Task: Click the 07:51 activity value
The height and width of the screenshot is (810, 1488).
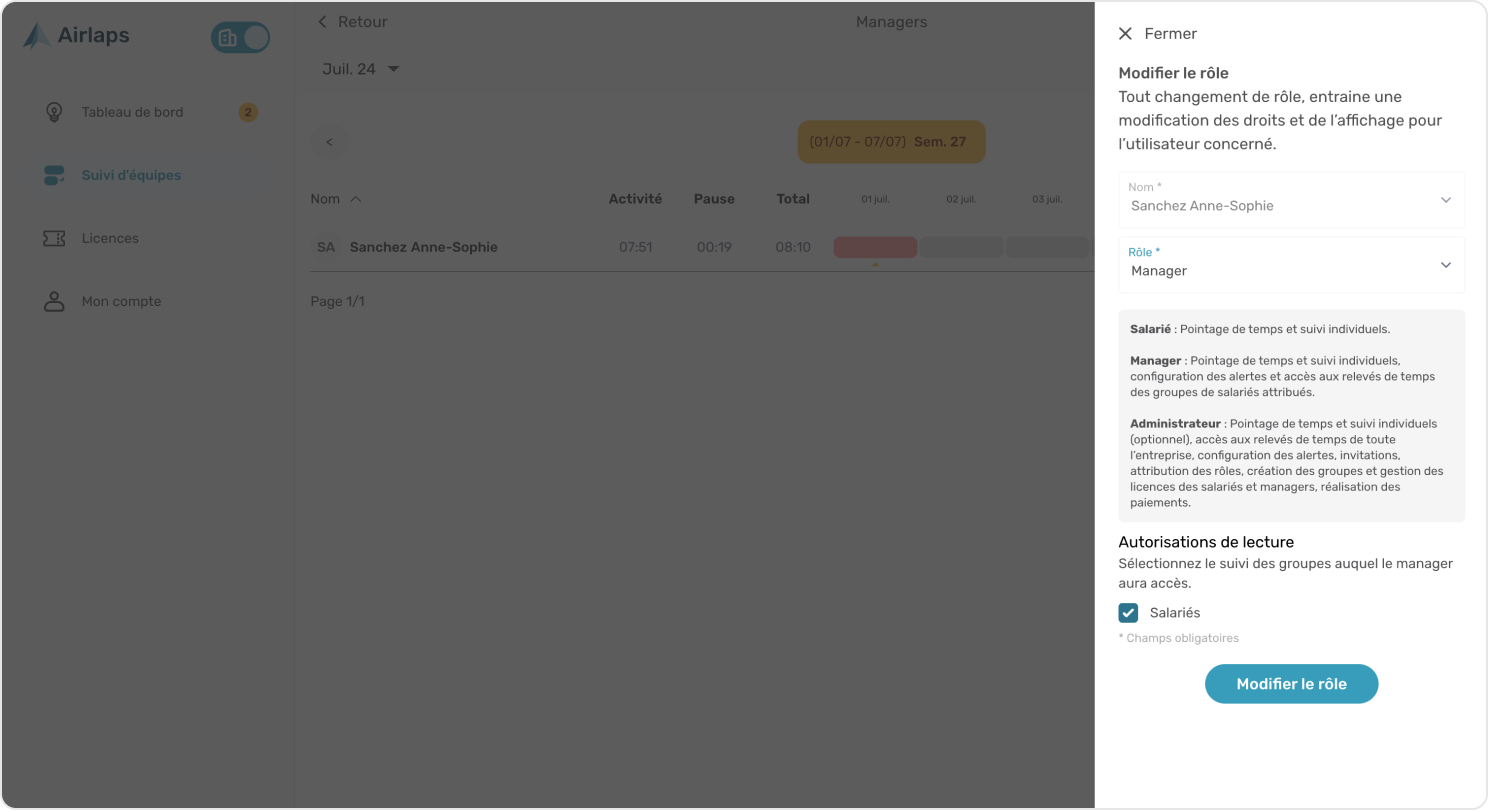Action: coord(635,247)
